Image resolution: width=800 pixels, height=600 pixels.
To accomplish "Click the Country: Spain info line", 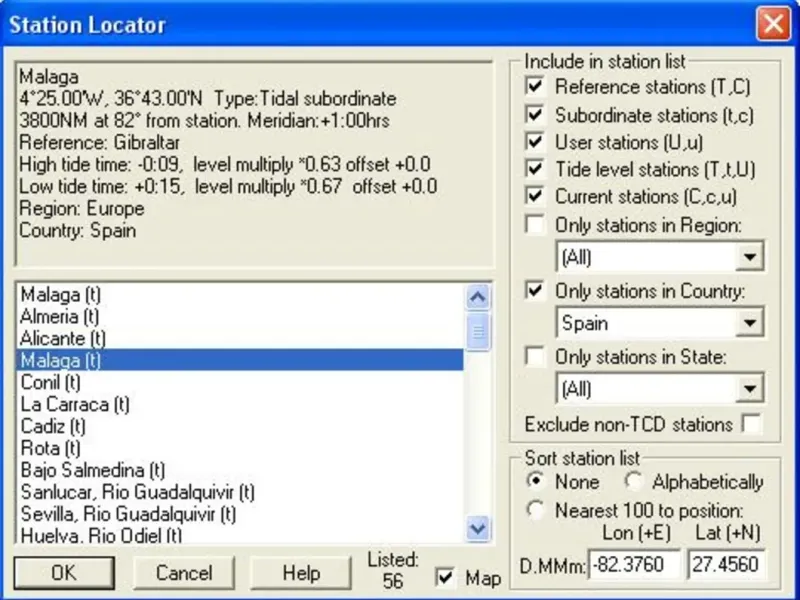I will (78, 230).
